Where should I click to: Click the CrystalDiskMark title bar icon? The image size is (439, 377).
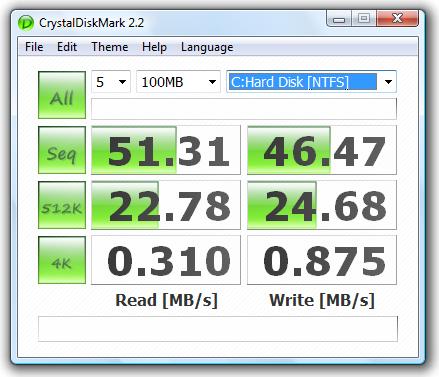click(x=26, y=23)
